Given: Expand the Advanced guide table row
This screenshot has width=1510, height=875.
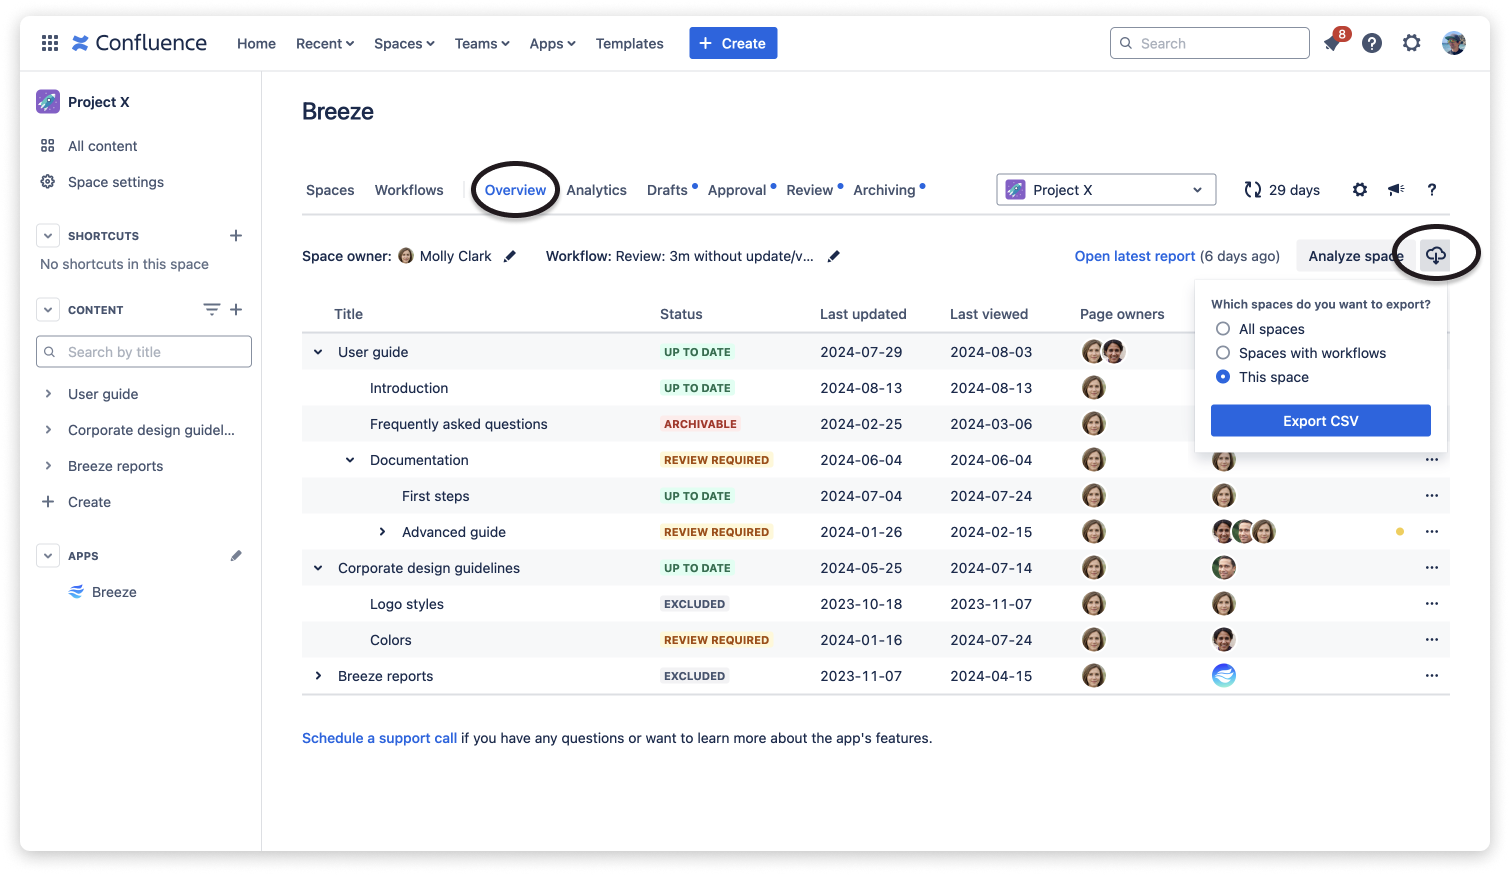Looking at the screenshot, I should tap(382, 532).
